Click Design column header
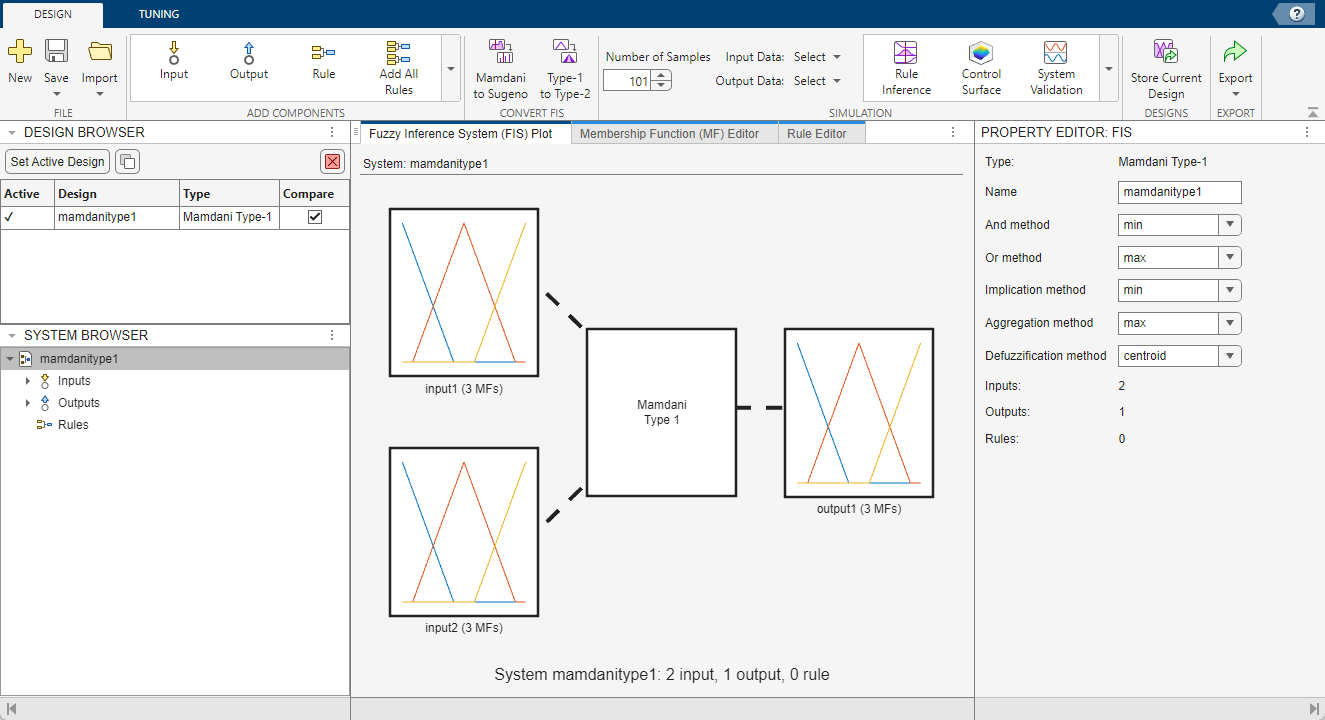Screen dimensions: 1325x720 tap(117, 194)
